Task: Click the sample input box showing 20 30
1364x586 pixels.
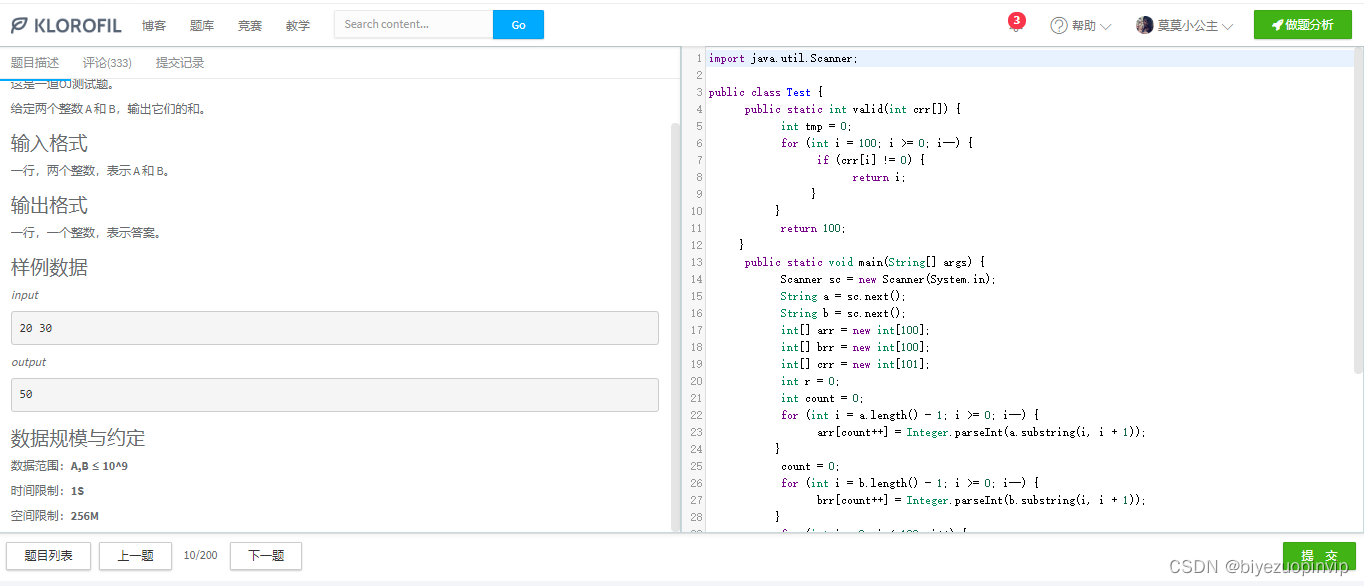Action: pyautogui.click(x=335, y=328)
